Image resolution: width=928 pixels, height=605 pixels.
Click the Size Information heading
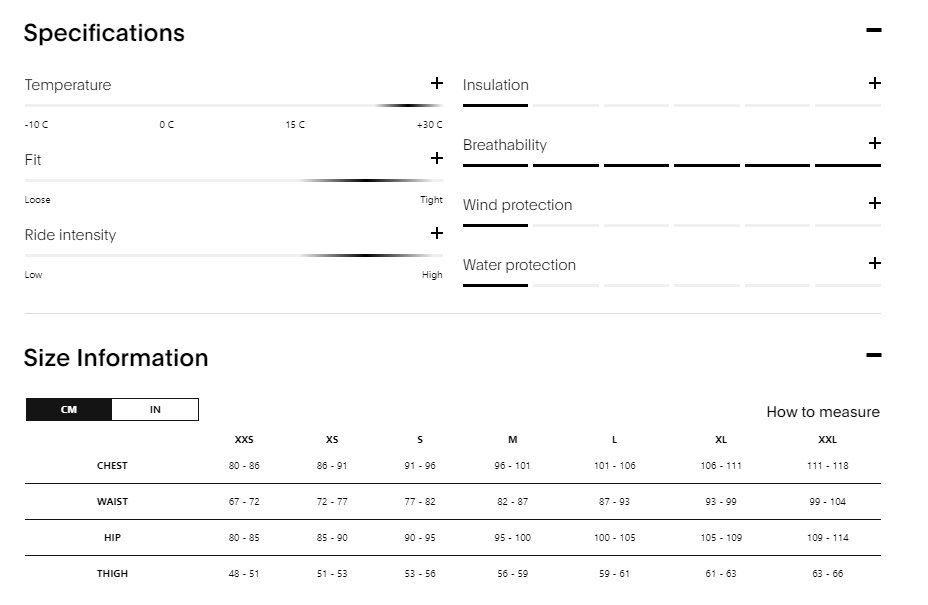(x=116, y=358)
